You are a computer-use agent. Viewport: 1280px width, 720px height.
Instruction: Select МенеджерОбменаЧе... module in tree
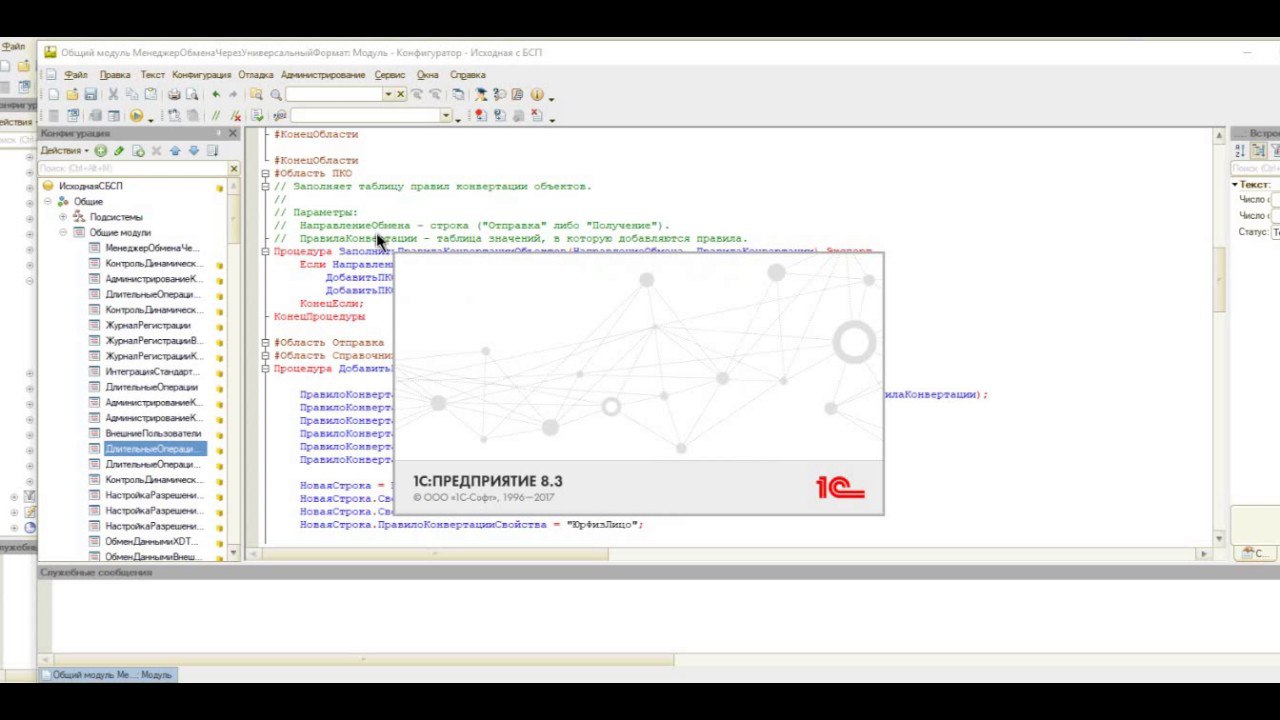(x=152, y=248)
